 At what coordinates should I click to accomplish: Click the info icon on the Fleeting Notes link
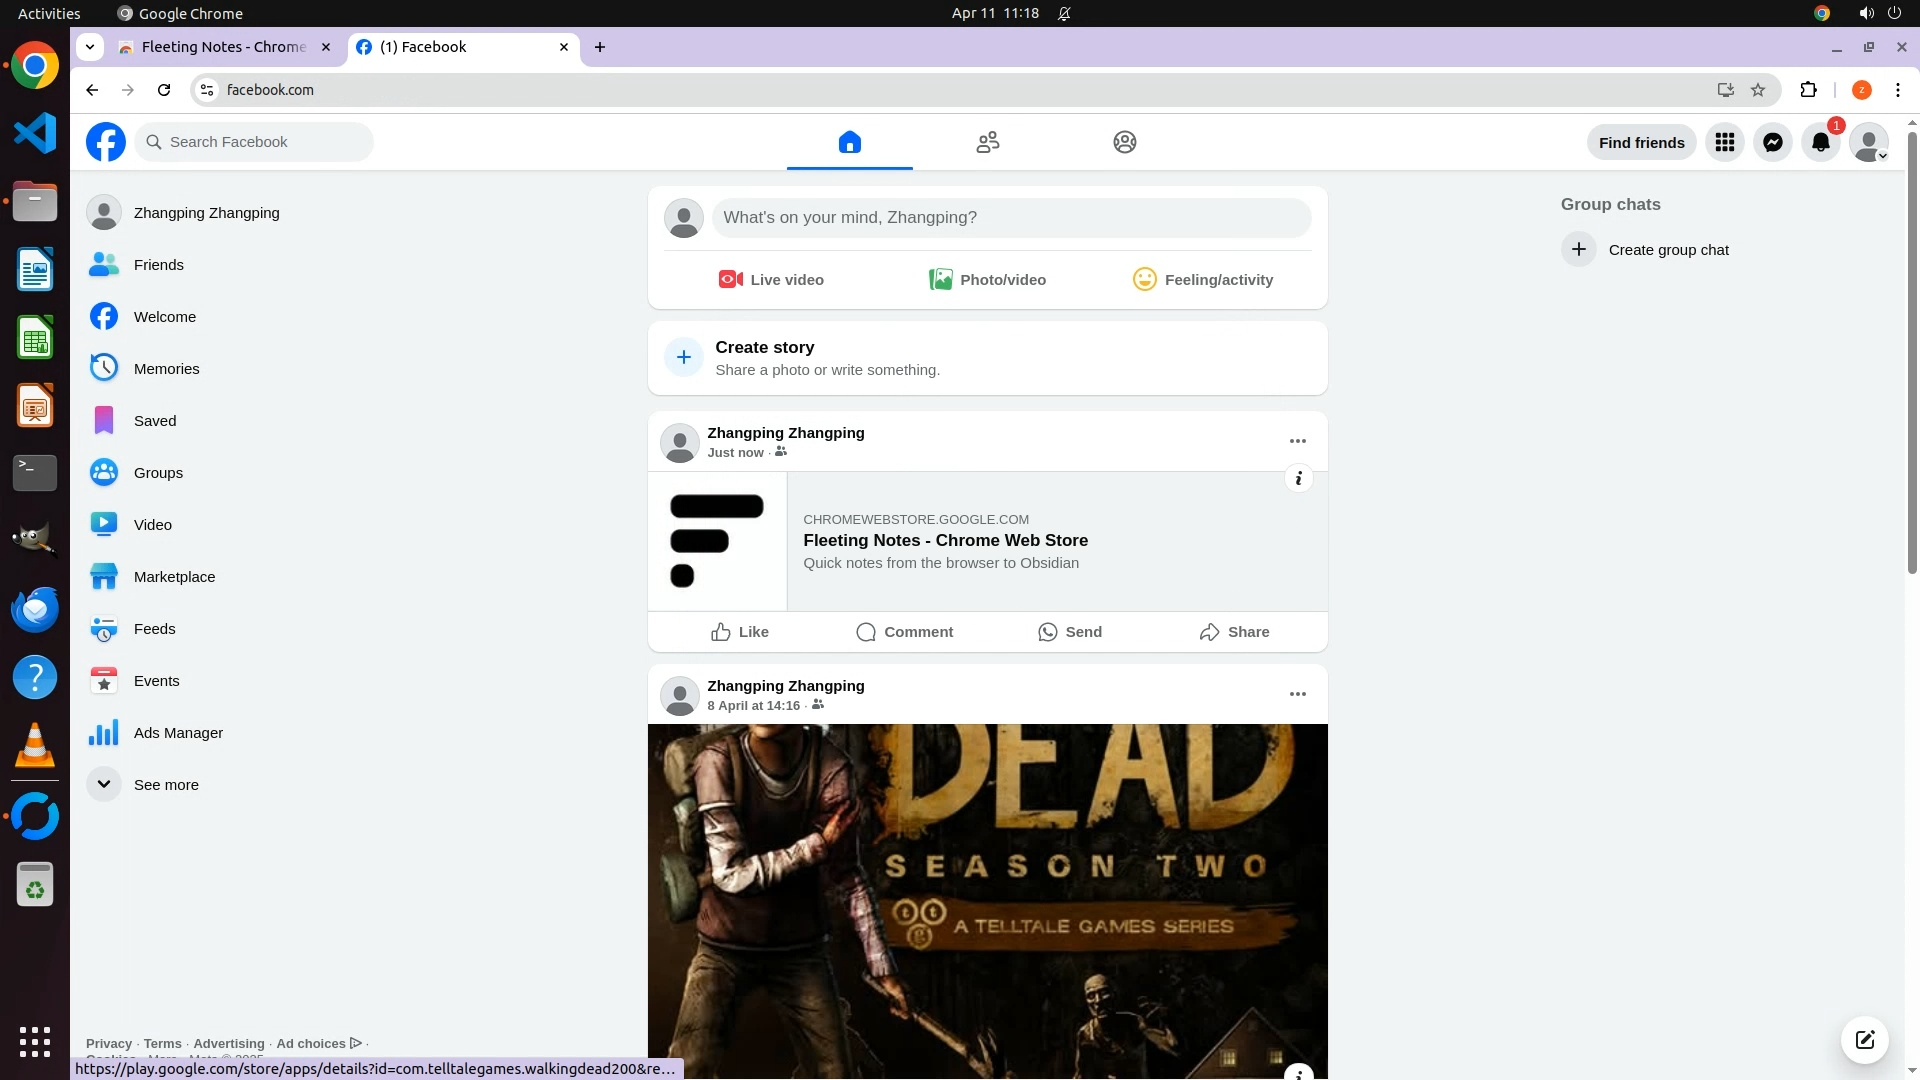pos(1298,479)
